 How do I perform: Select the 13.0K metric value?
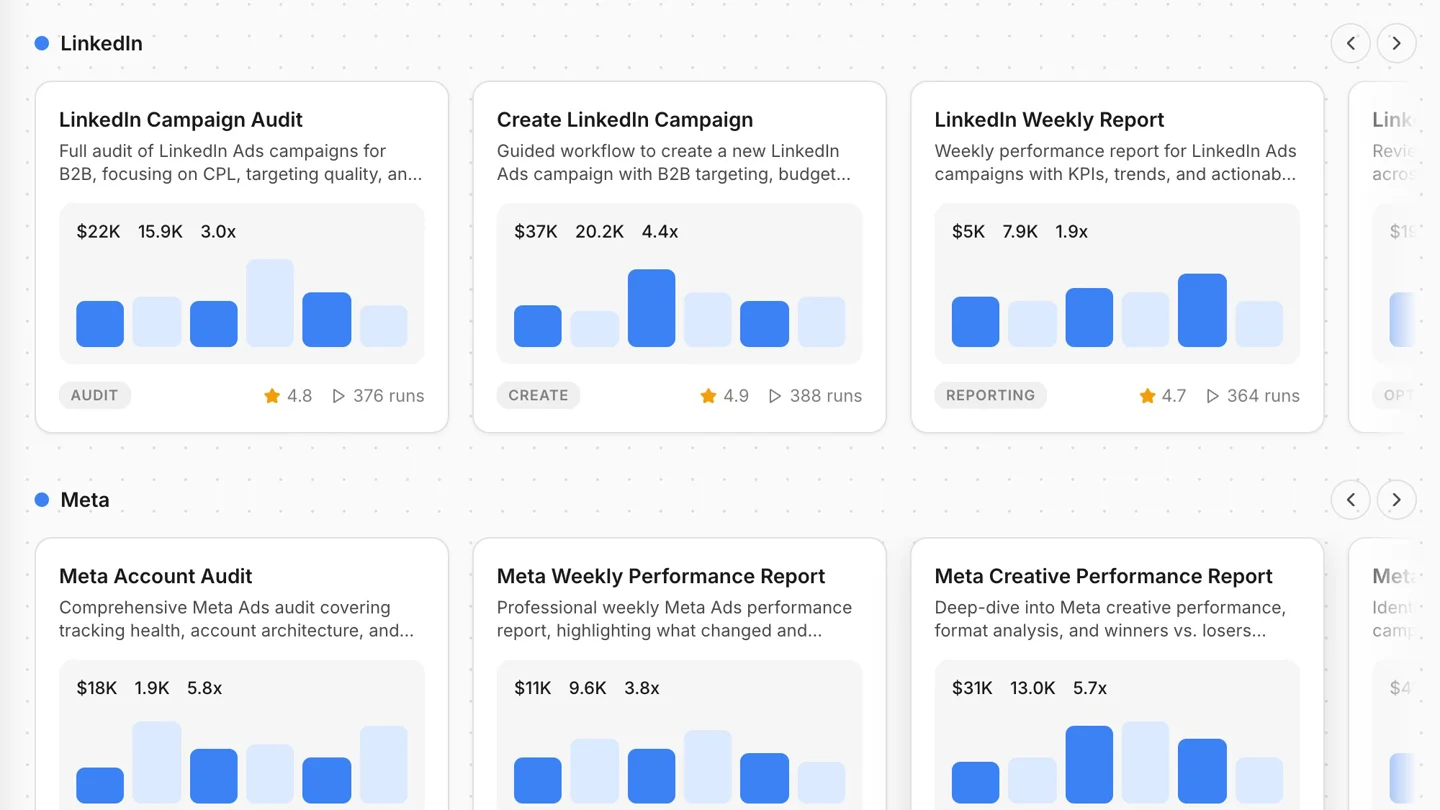[1032, 688]
